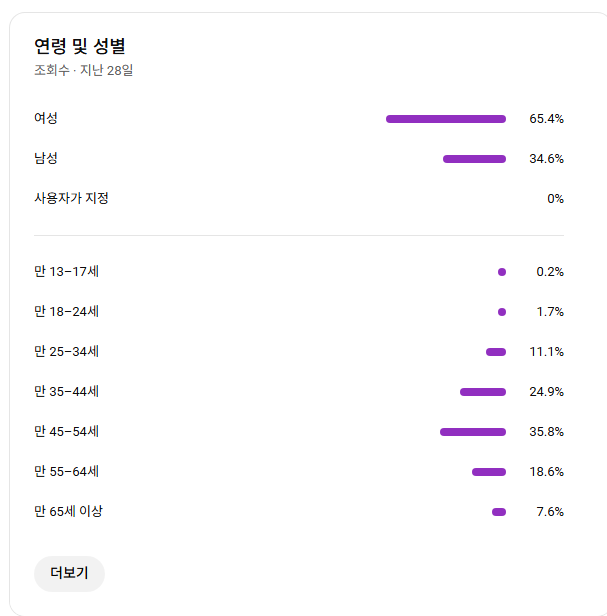Click the 24.9% percentage value
Viewport: 607px width, 616px height.
546,392
